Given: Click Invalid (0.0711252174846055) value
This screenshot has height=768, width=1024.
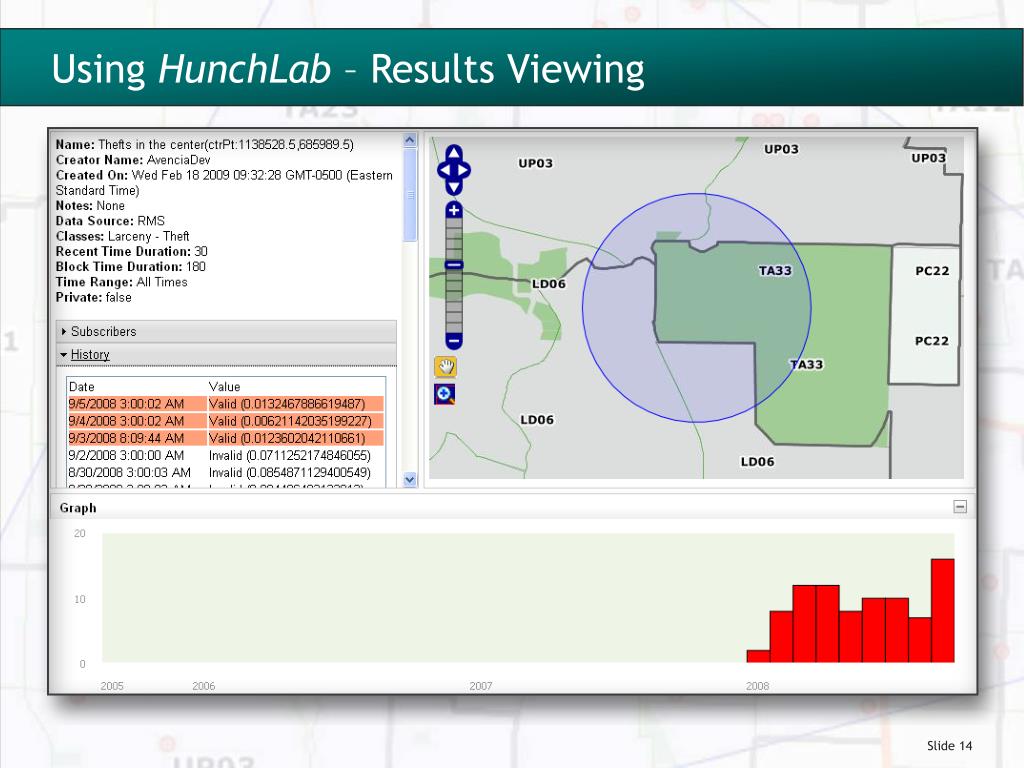Looking at the screenshot, I should [x=289, y=455].
